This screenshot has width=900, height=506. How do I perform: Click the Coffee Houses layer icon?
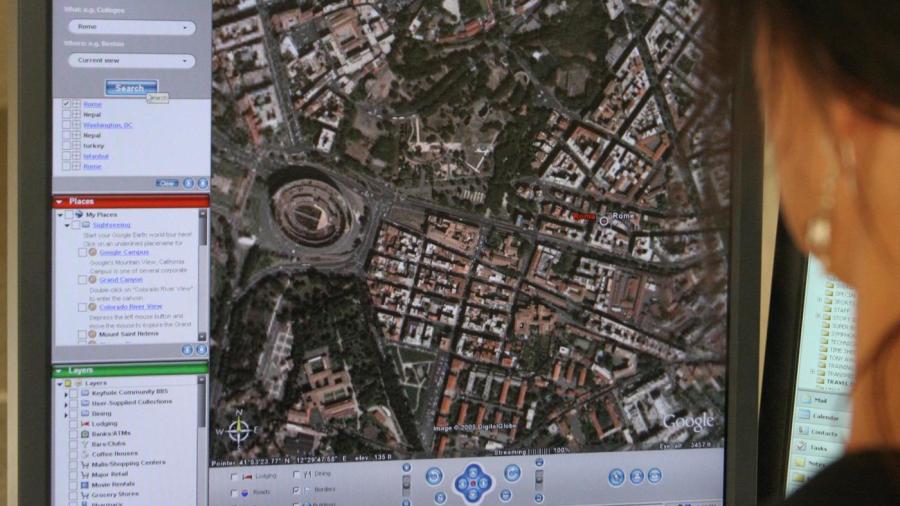point(85,454)
